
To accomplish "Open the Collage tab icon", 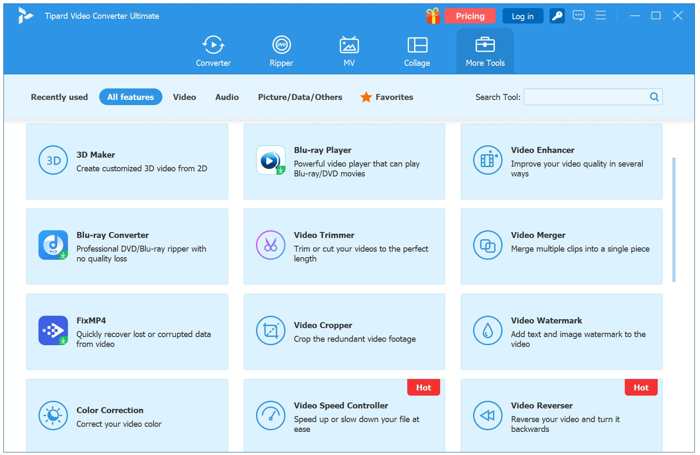I will (x=417, y=45).
